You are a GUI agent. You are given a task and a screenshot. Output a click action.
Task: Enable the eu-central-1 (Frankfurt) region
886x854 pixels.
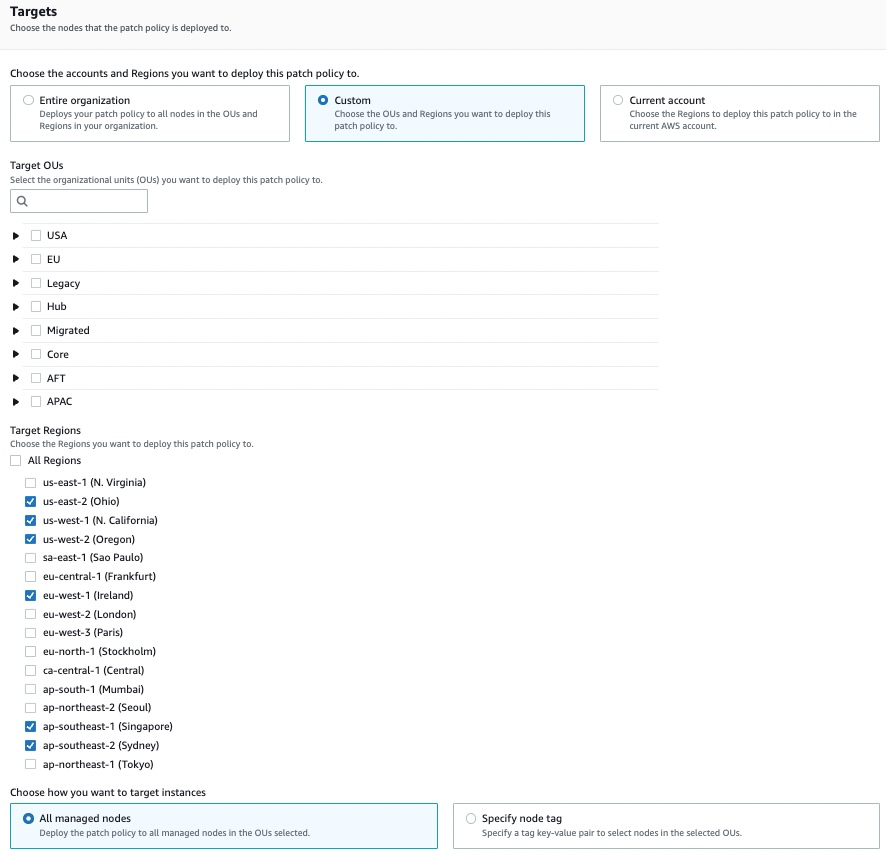pyautogui.click(x=30, y=576)
